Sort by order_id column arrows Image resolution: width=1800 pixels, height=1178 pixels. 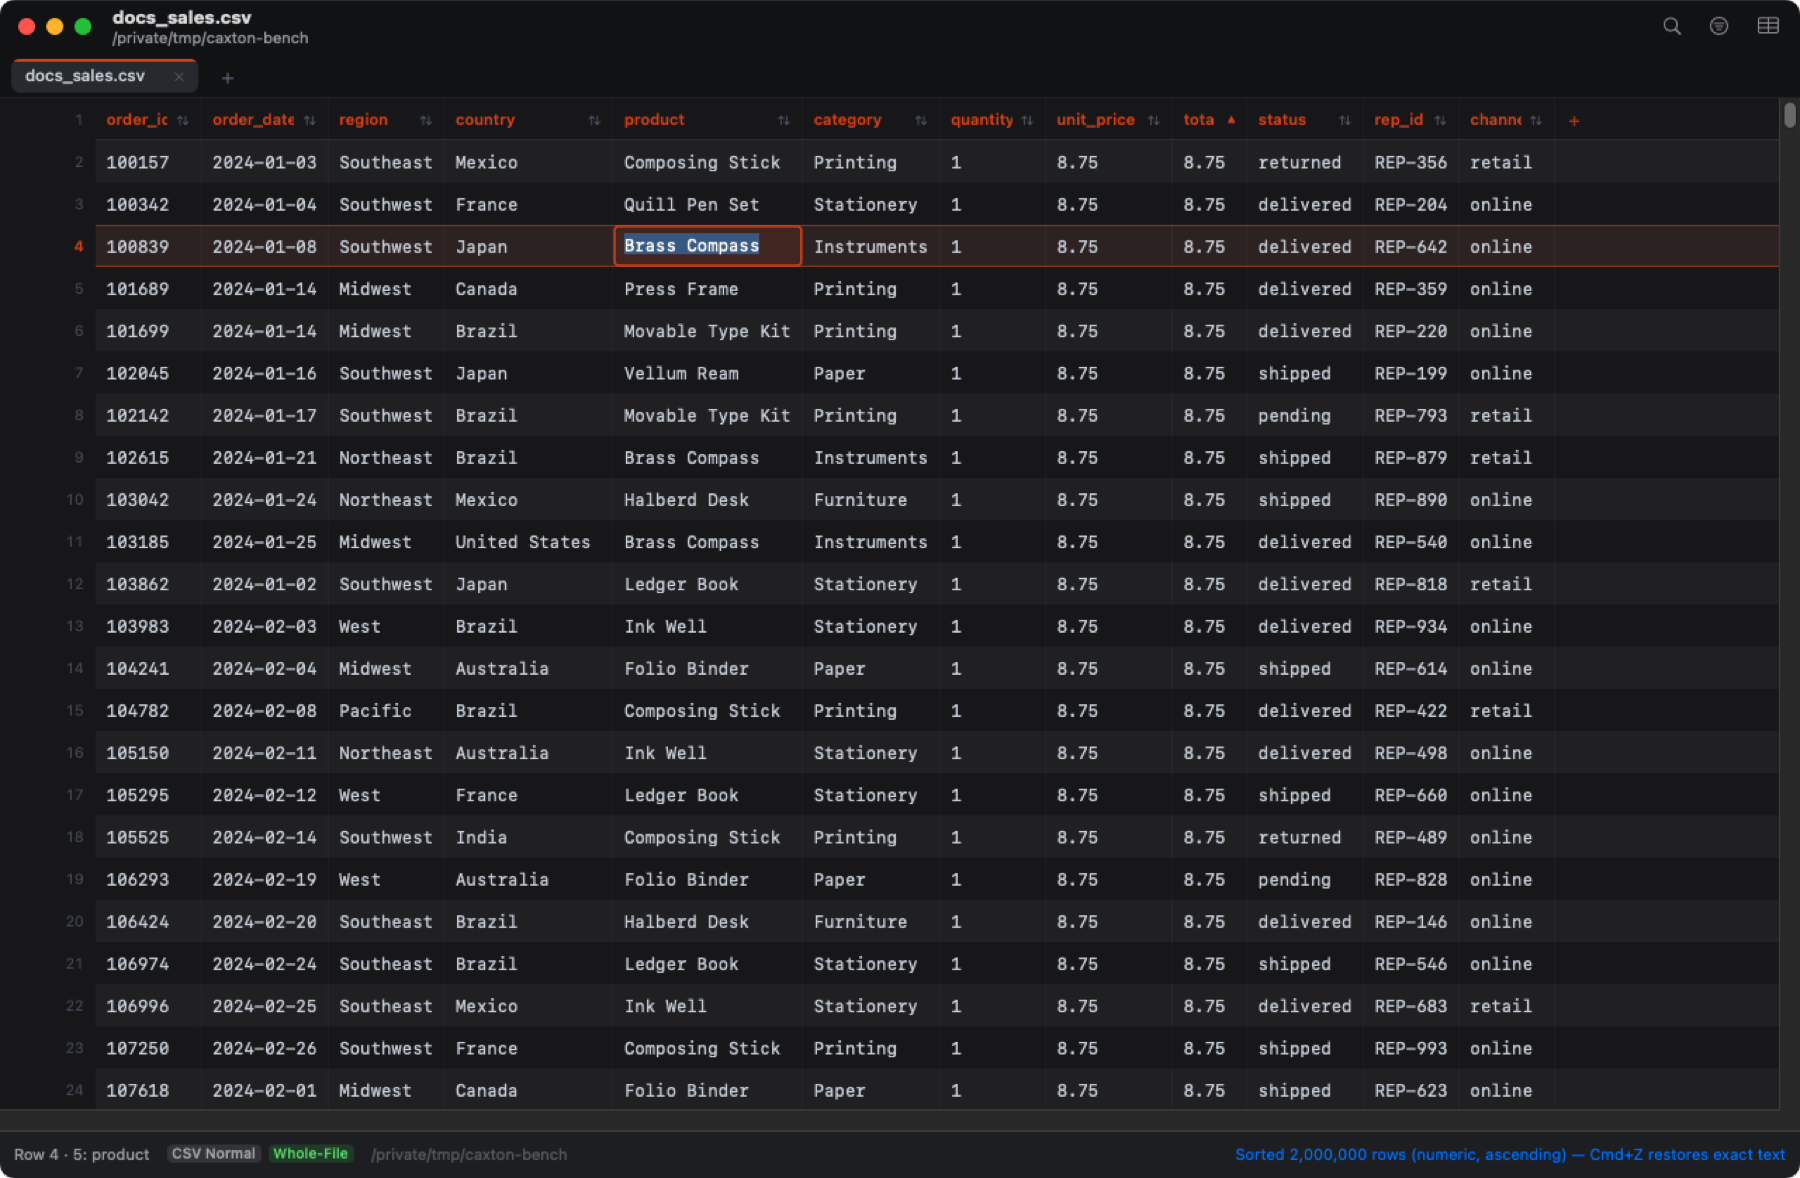tap(183, 120)
